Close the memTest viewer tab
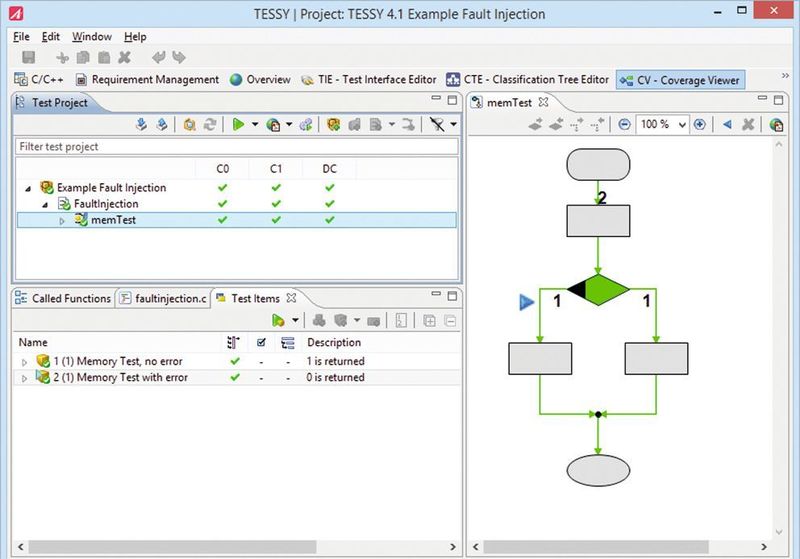 point(544,102)
